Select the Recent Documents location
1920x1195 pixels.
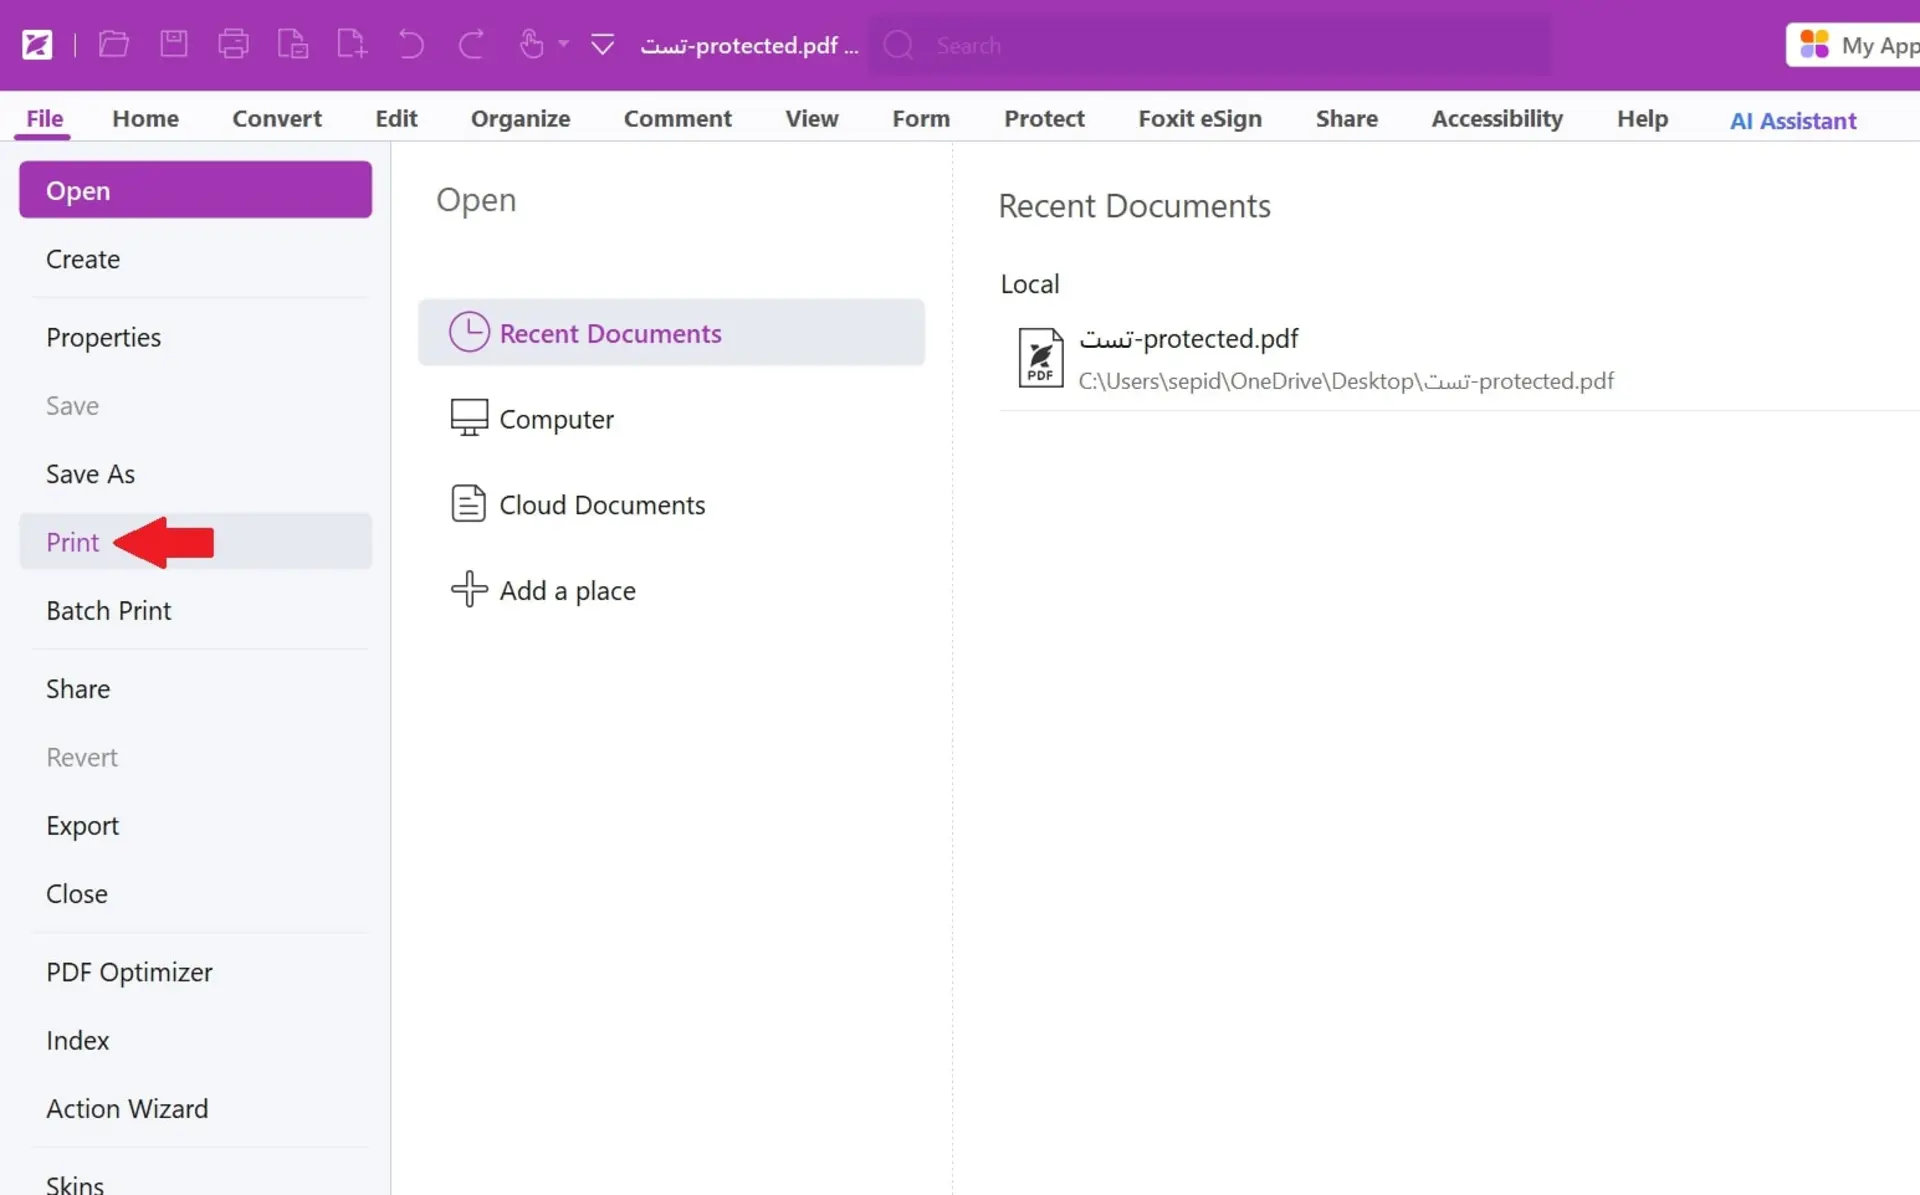pos(671,332)
